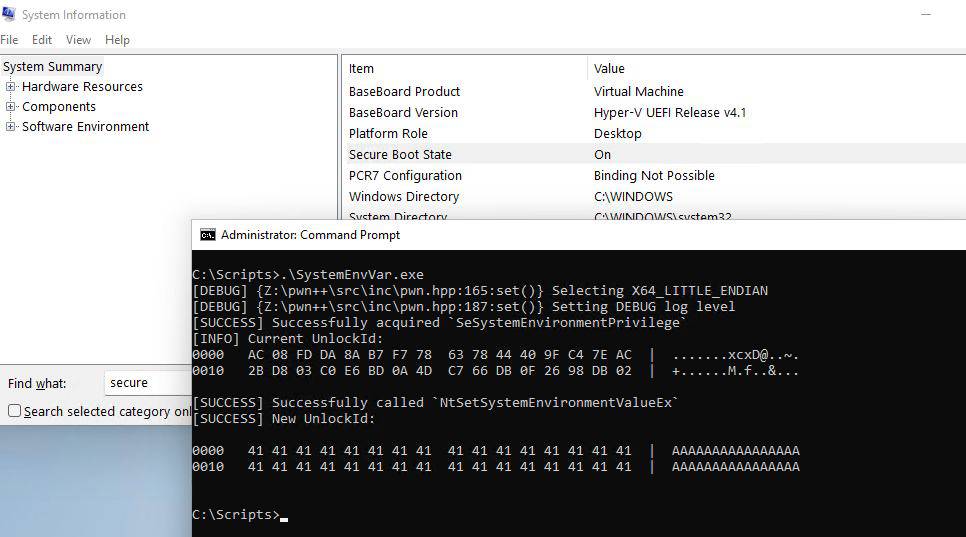Select the Secure Boot State row
This screenshot has width=966, height=537.
pyautogui.click(x=400, y=155)
